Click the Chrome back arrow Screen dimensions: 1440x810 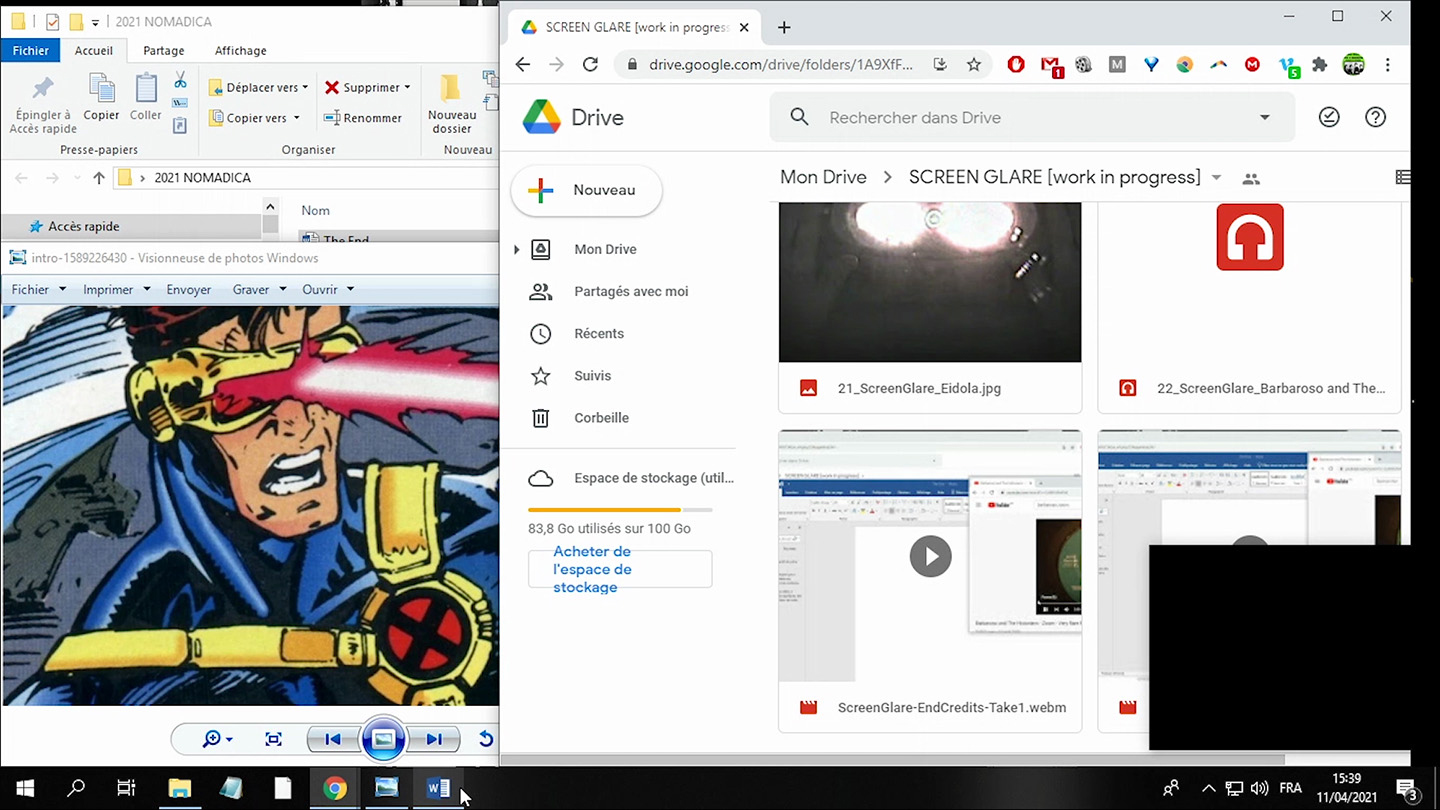[522, 64]
